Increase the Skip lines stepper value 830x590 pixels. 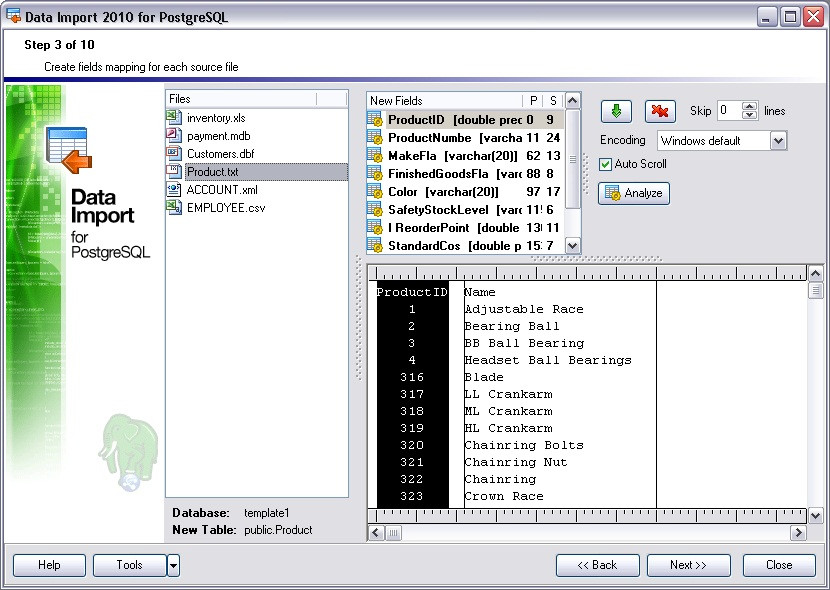(x=750, y=106)
